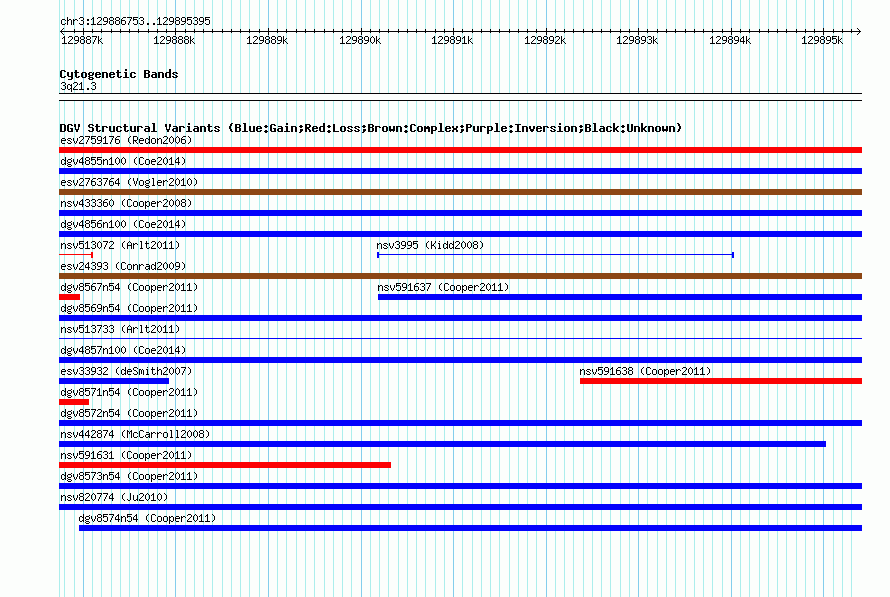Open esv2763764 (Vogler2010) variant label
The width and height of the screenshot is (890, 597).
click(x=129, y=182)
